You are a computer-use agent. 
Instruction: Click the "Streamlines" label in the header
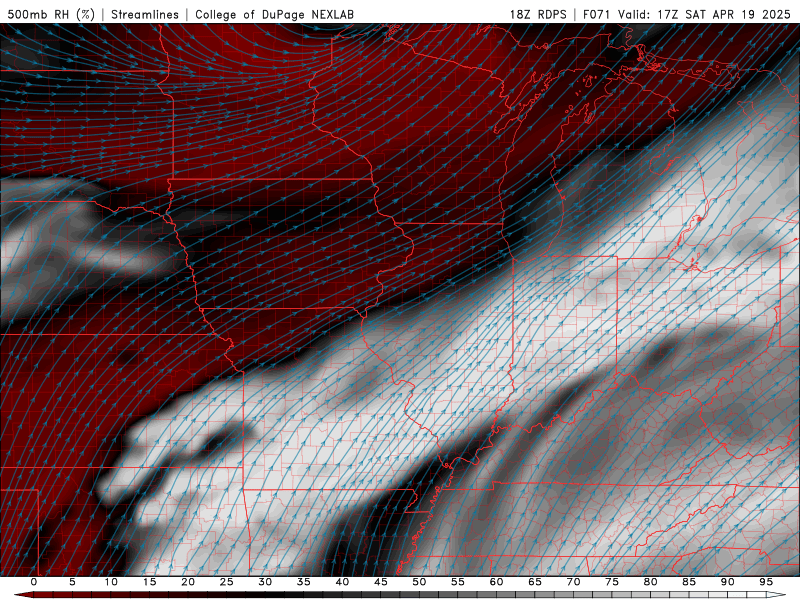(x=145, y=14)
